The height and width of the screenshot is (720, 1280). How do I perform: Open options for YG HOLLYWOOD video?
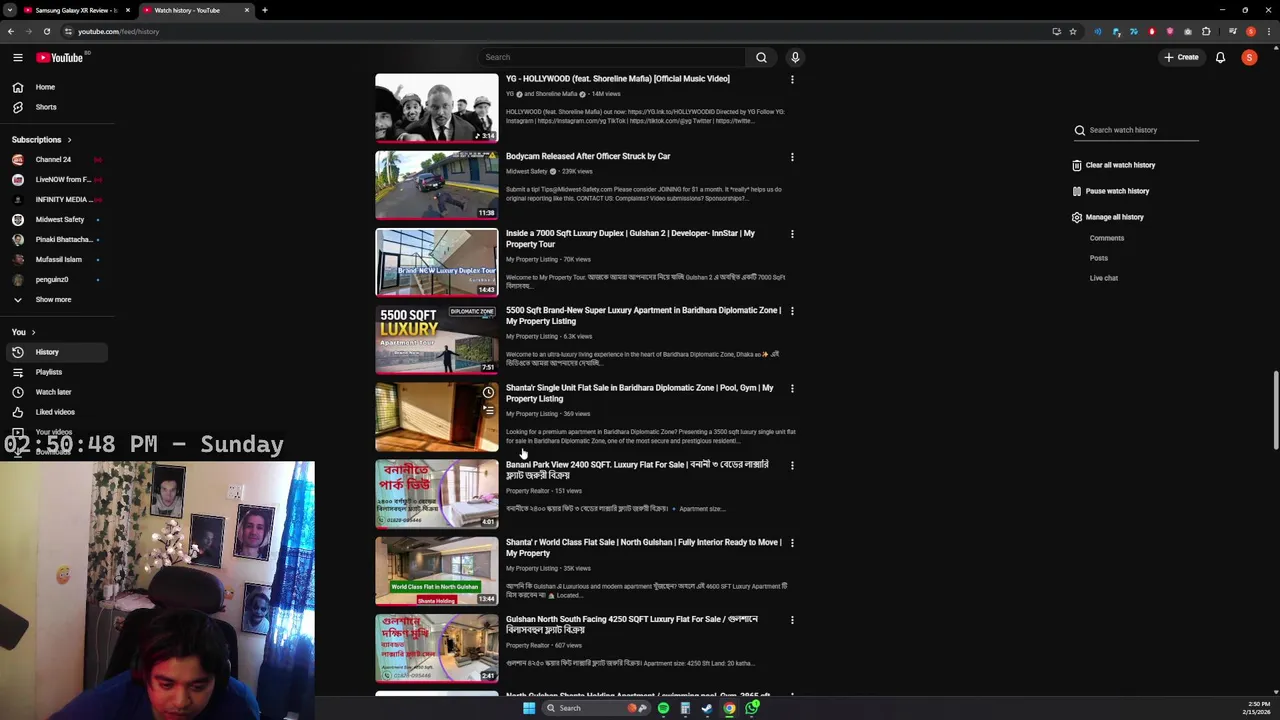tap(792, 79)
